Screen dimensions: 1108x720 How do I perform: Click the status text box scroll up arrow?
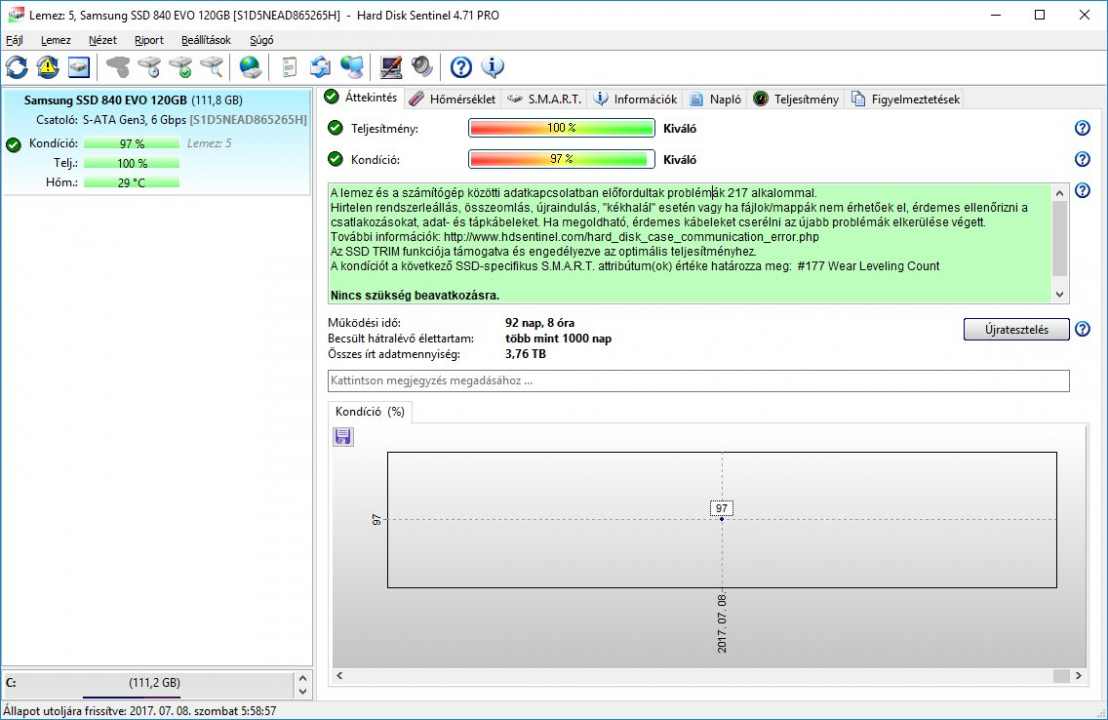[x=1059, y=193]
